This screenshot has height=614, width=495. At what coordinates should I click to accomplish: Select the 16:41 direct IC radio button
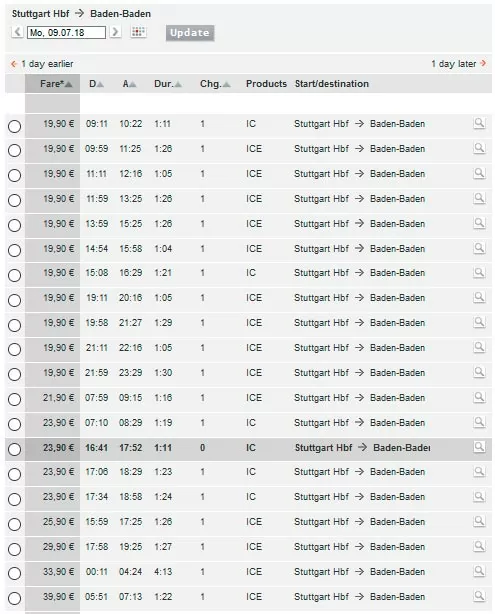click(14, 449)
